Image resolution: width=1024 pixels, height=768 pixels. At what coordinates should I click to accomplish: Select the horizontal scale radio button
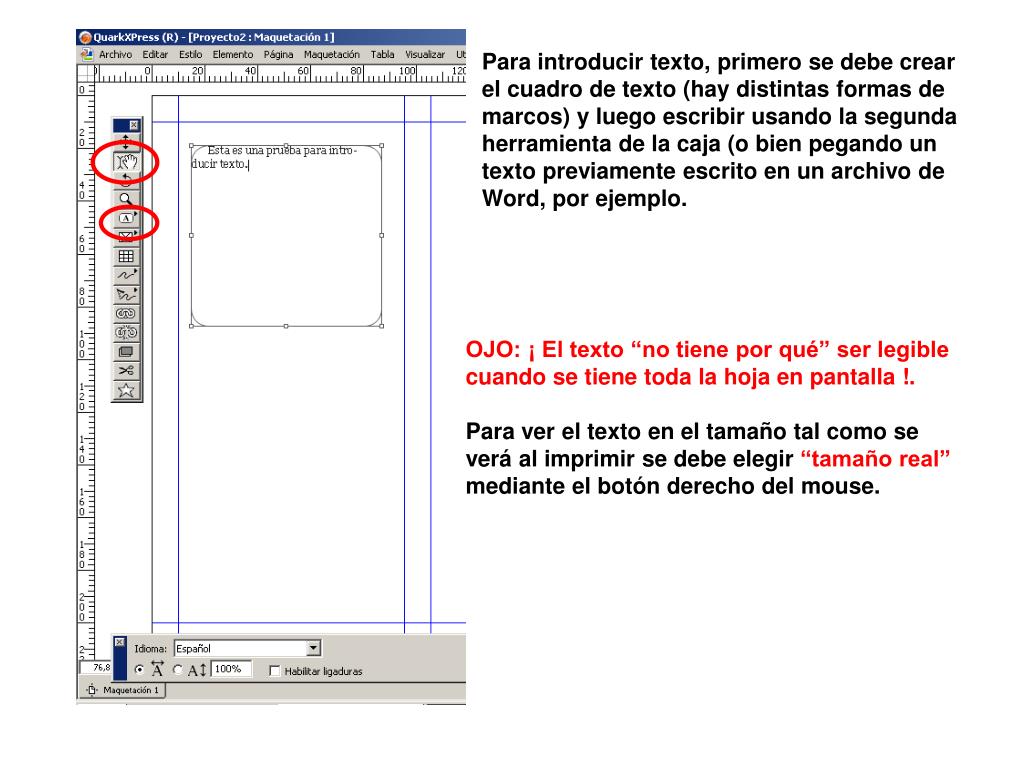[139, 670]
